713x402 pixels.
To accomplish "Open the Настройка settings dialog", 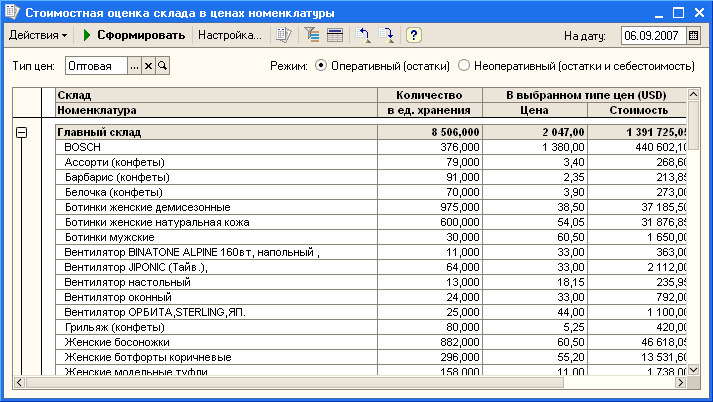I will (x=229, y=35).
